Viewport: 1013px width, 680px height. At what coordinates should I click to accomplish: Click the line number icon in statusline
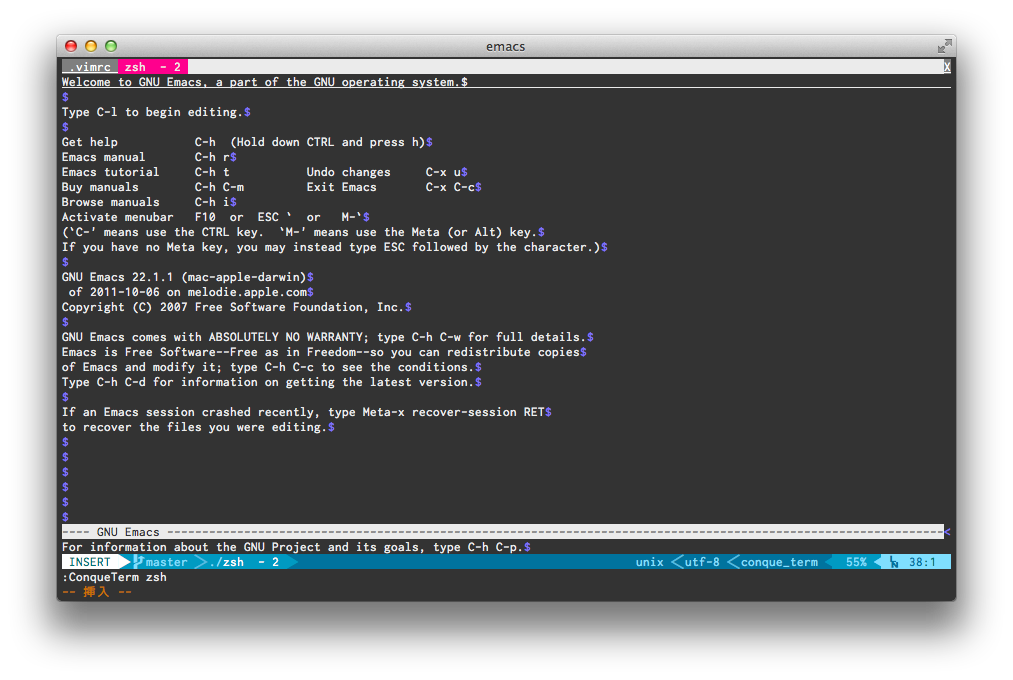[894, 562]
